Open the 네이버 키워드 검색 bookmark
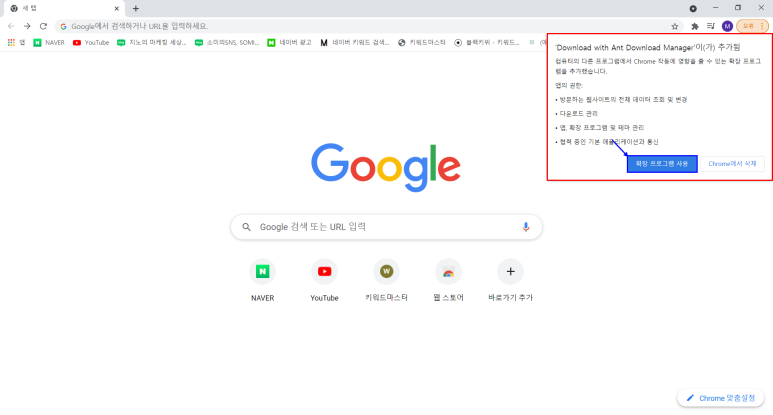 point(354,43)
